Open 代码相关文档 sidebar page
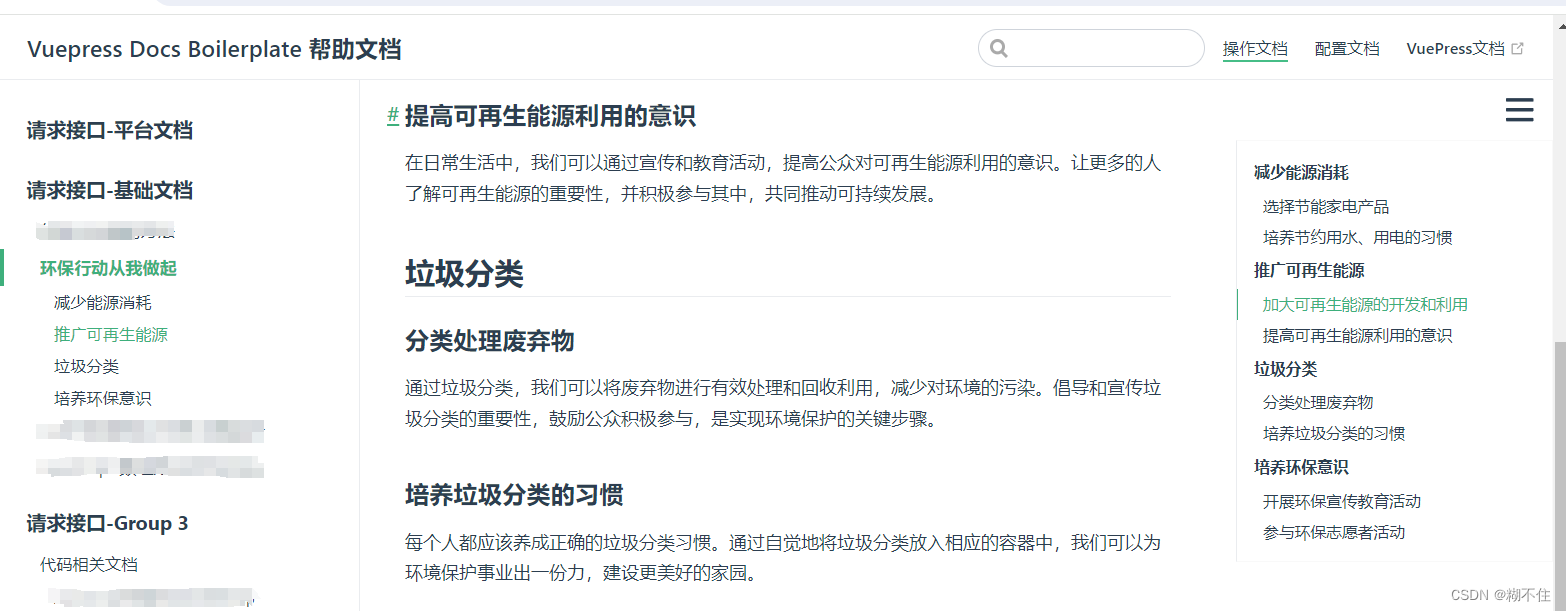1566x611 pixels. click(89, 564)
